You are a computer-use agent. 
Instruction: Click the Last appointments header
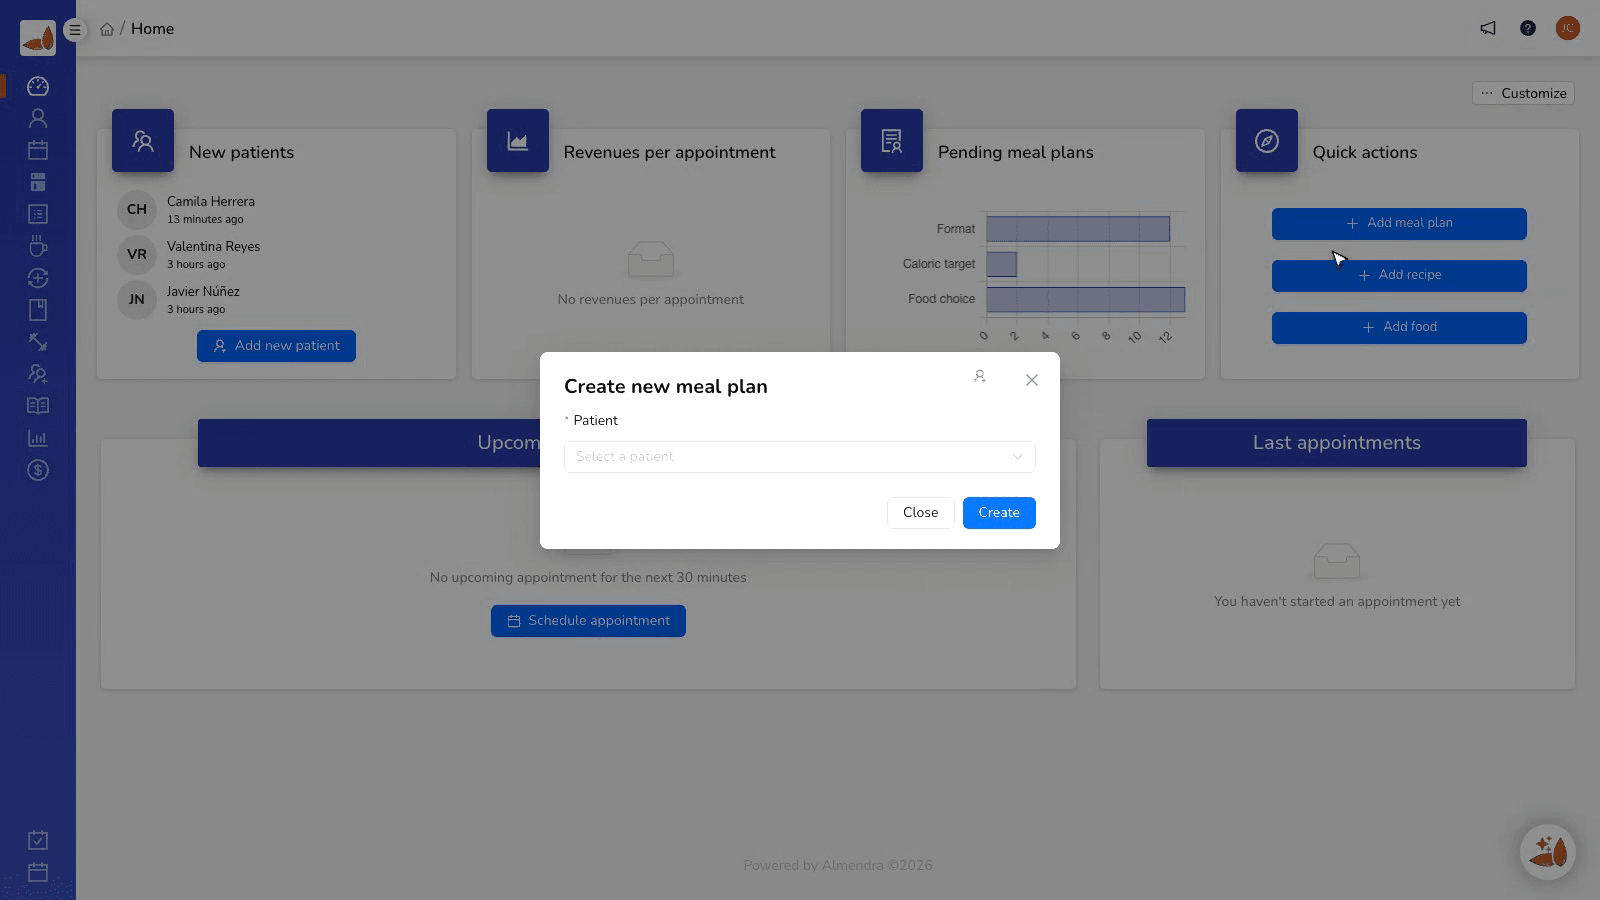point(1337,443)
